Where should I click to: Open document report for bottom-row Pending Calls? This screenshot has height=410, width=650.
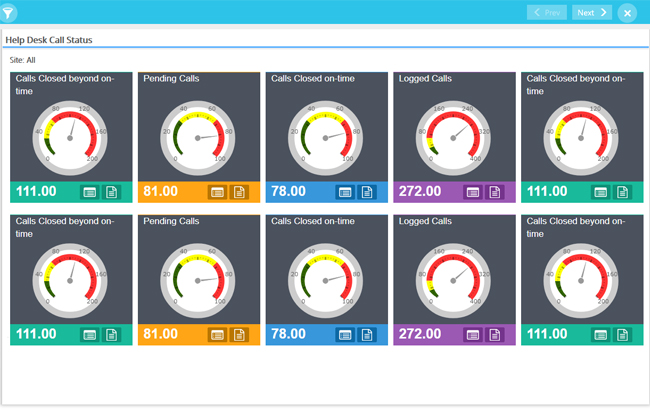point(239,334)
